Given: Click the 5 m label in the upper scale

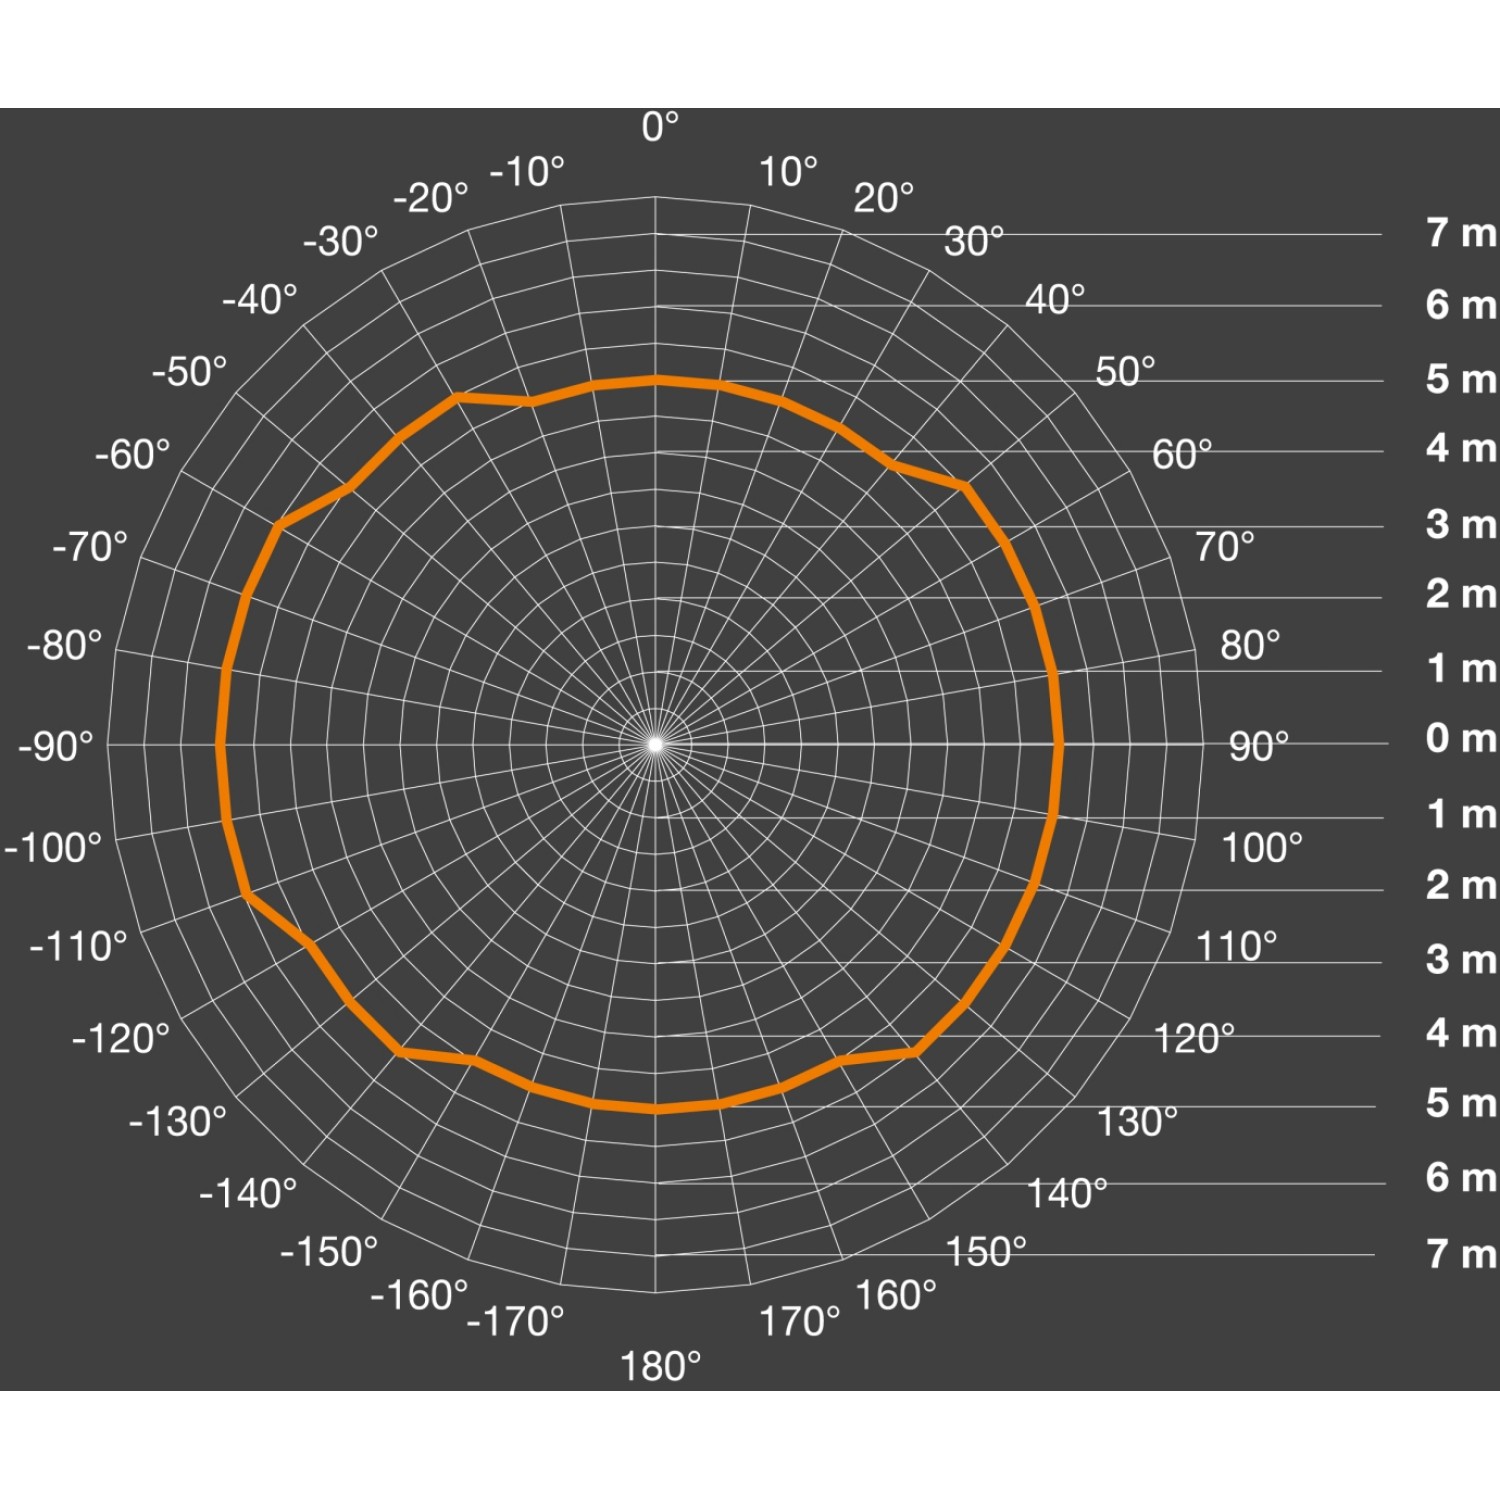Looking at the screenshot, I should (1460, 379).
